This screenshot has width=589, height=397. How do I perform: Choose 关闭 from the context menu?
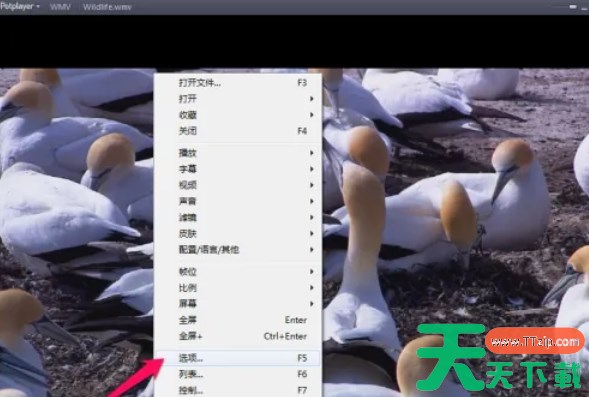(x=238, y=131)
